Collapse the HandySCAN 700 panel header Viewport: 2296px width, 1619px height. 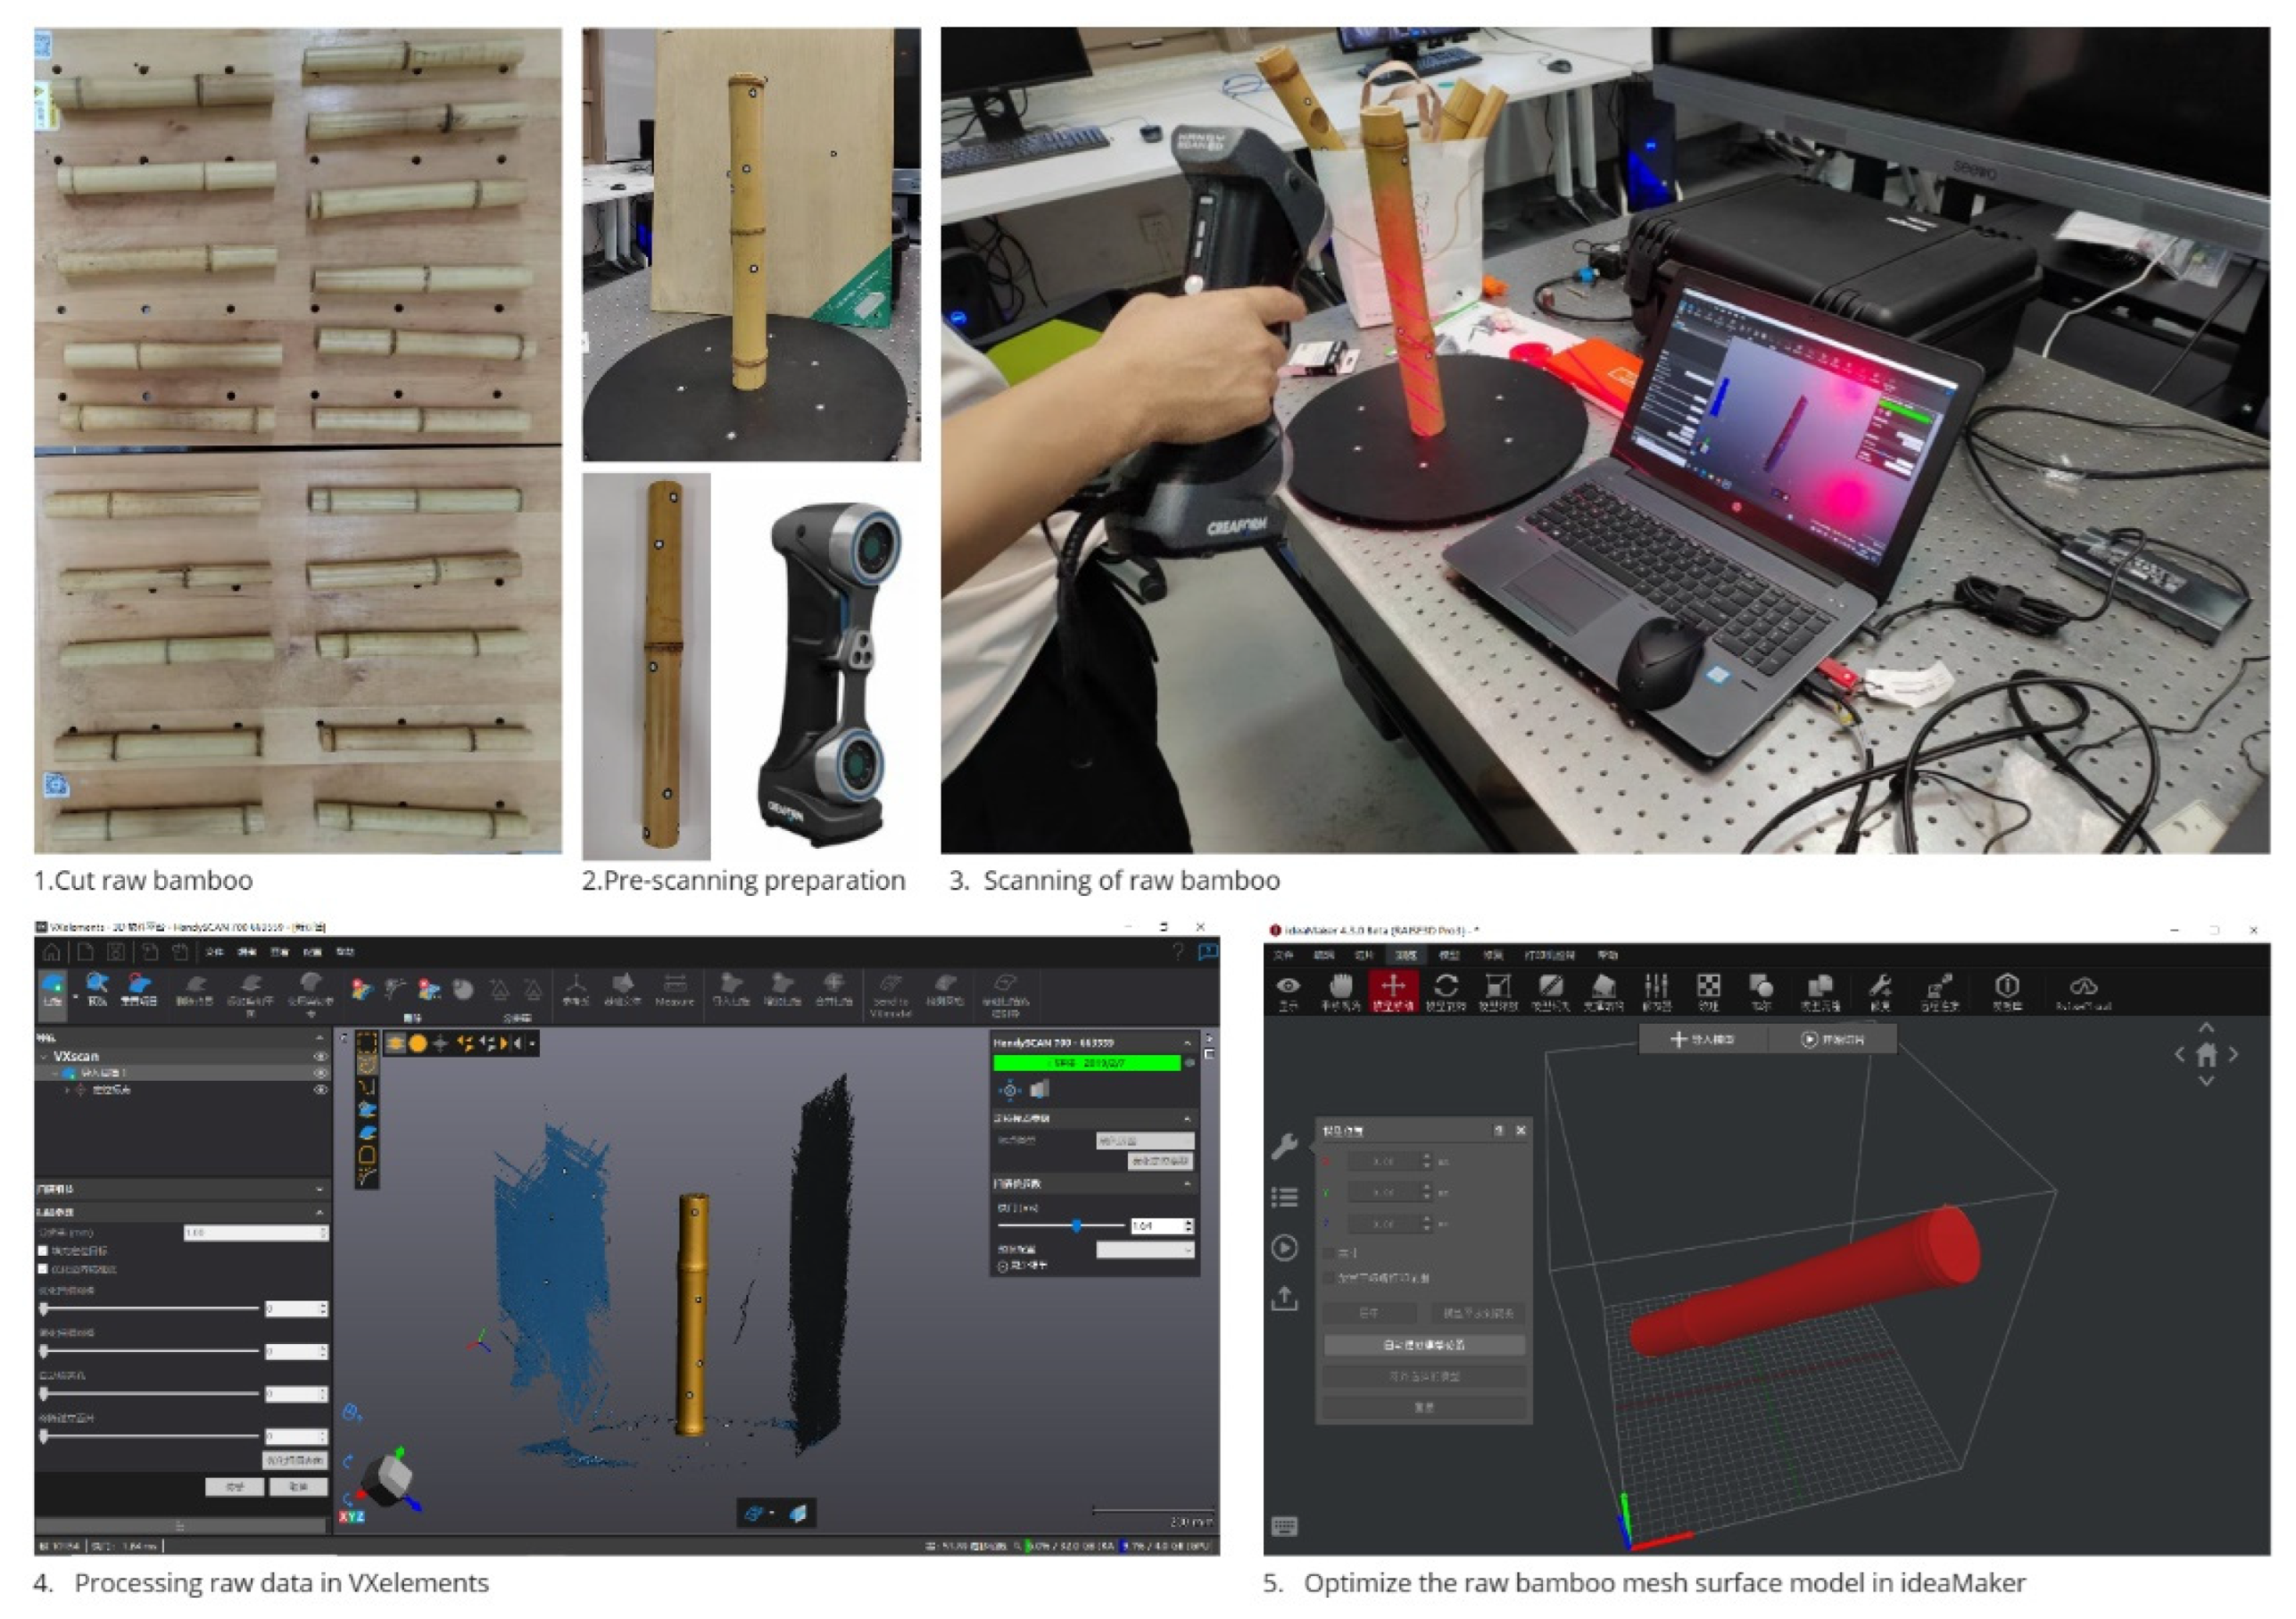(x=1187, y=1042)
